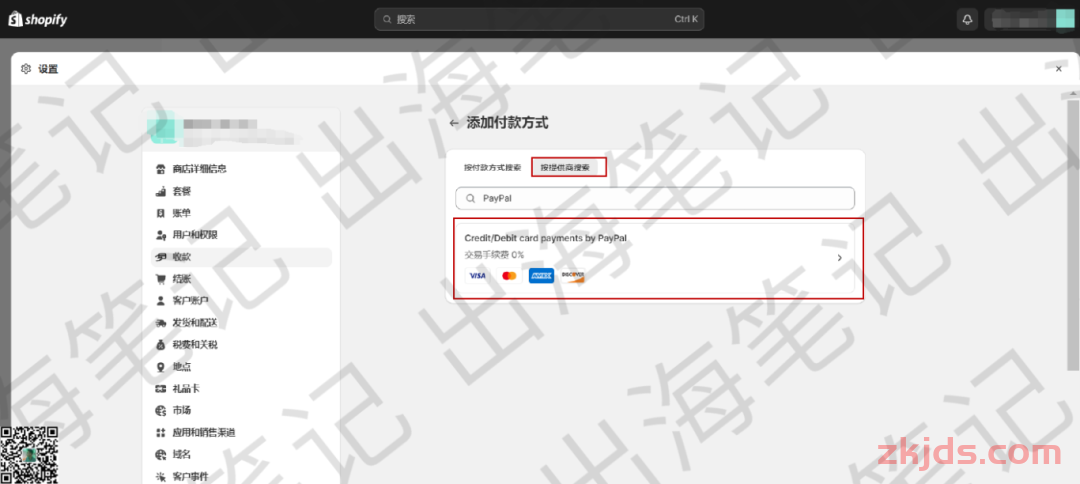Go back with the arrow beside 添加付款方式
This screenshot has width=1080, height=484.
tap(453, 123)
